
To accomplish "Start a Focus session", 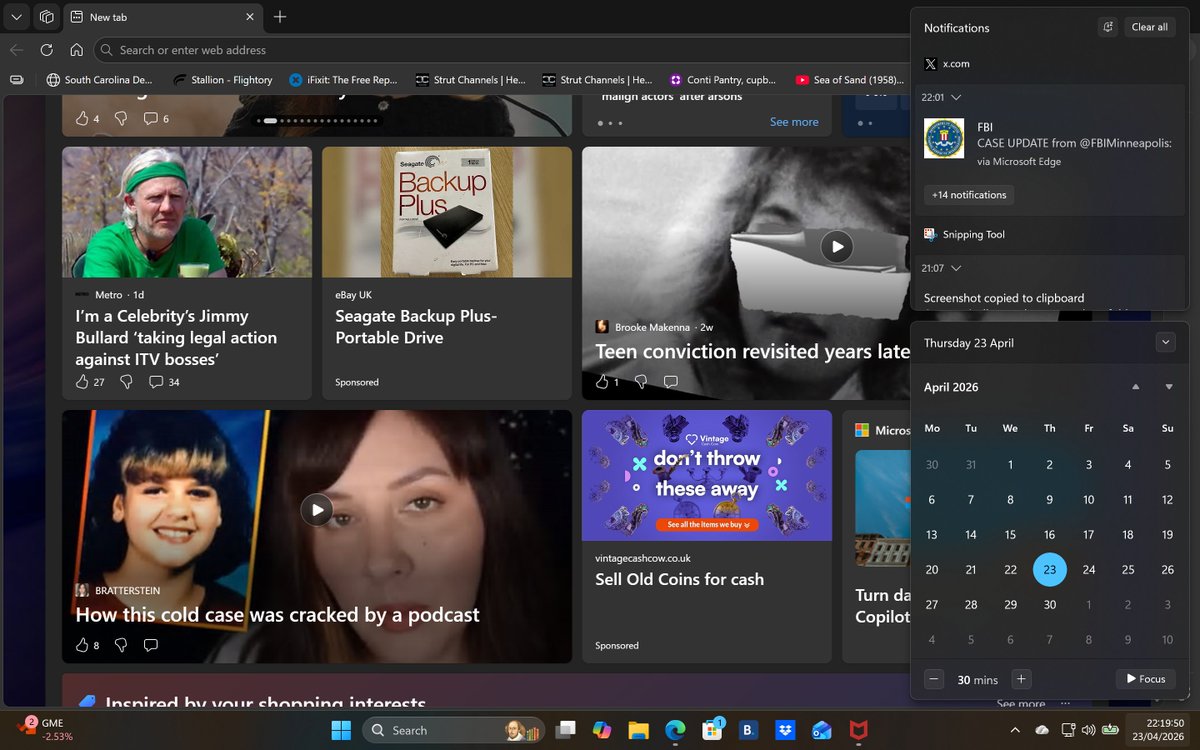I will 1145,679.
